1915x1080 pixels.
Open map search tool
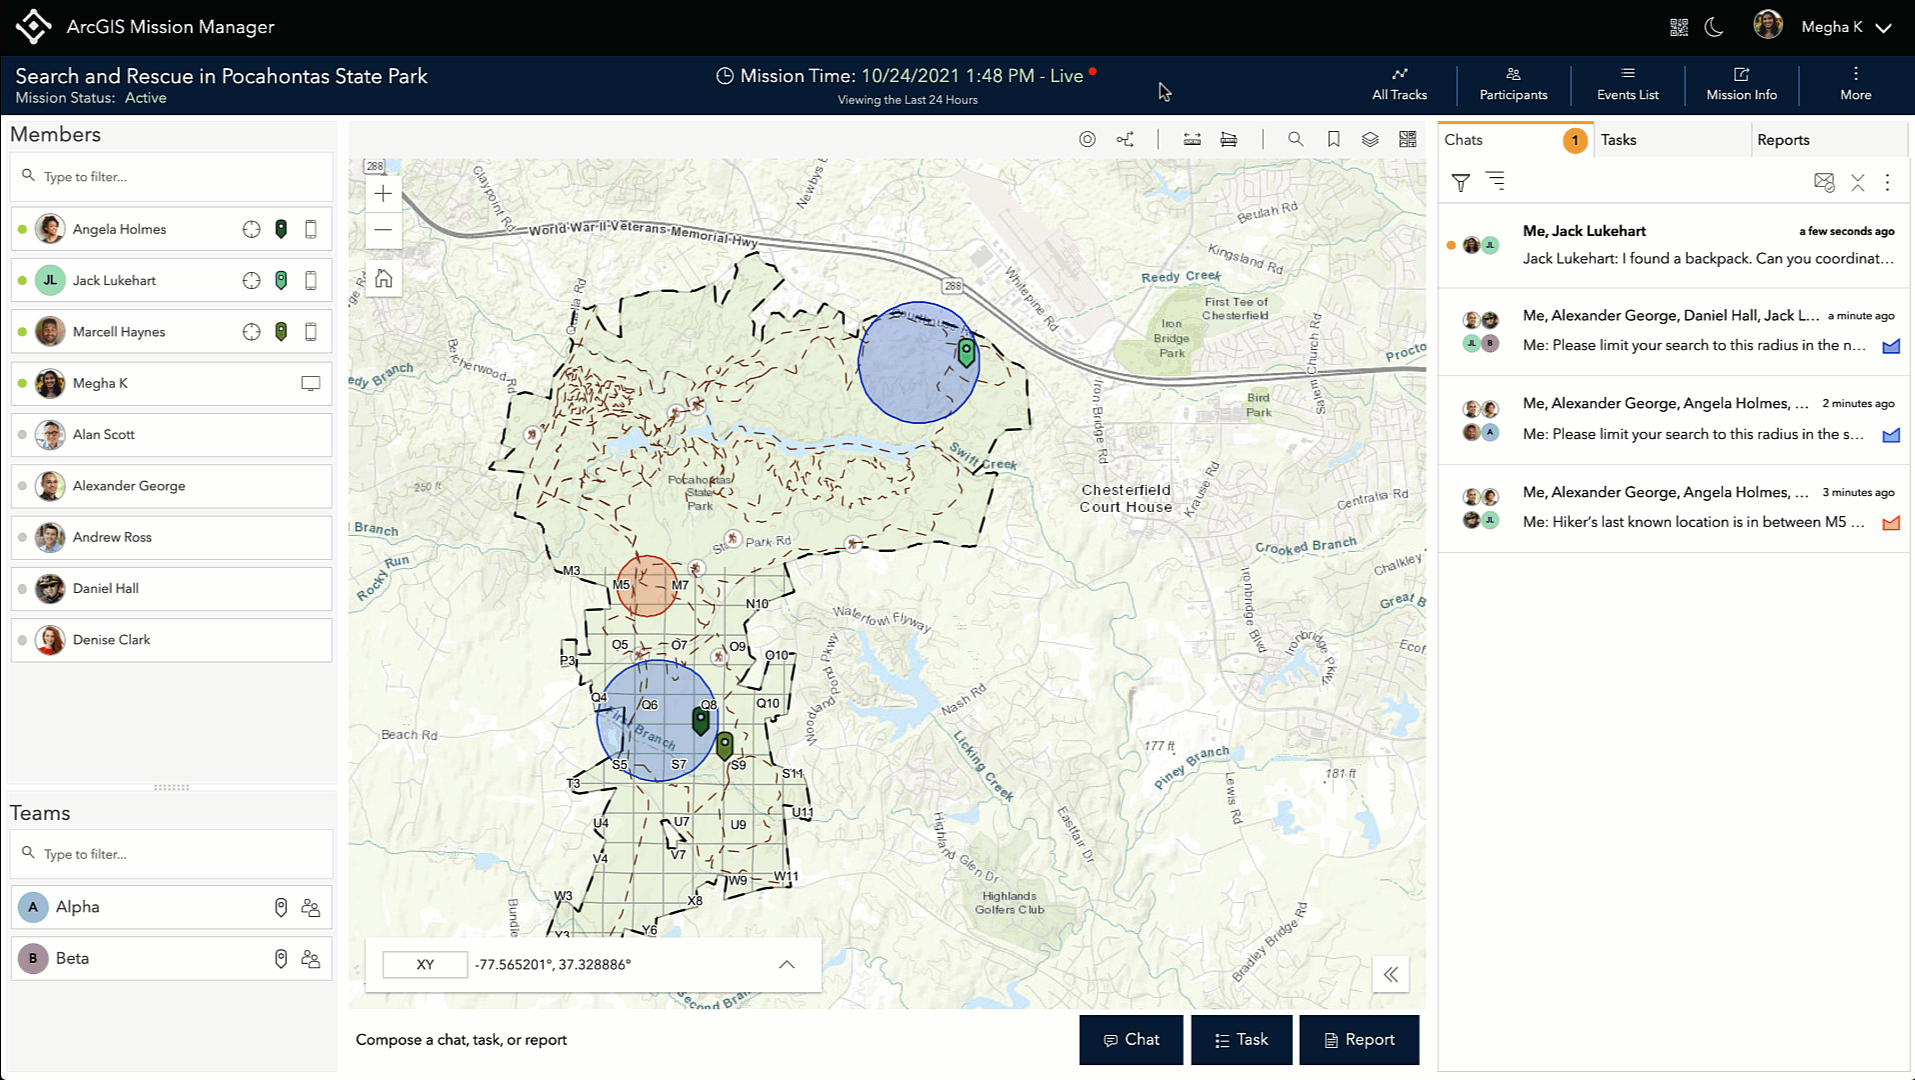(x=1295, y=139)
